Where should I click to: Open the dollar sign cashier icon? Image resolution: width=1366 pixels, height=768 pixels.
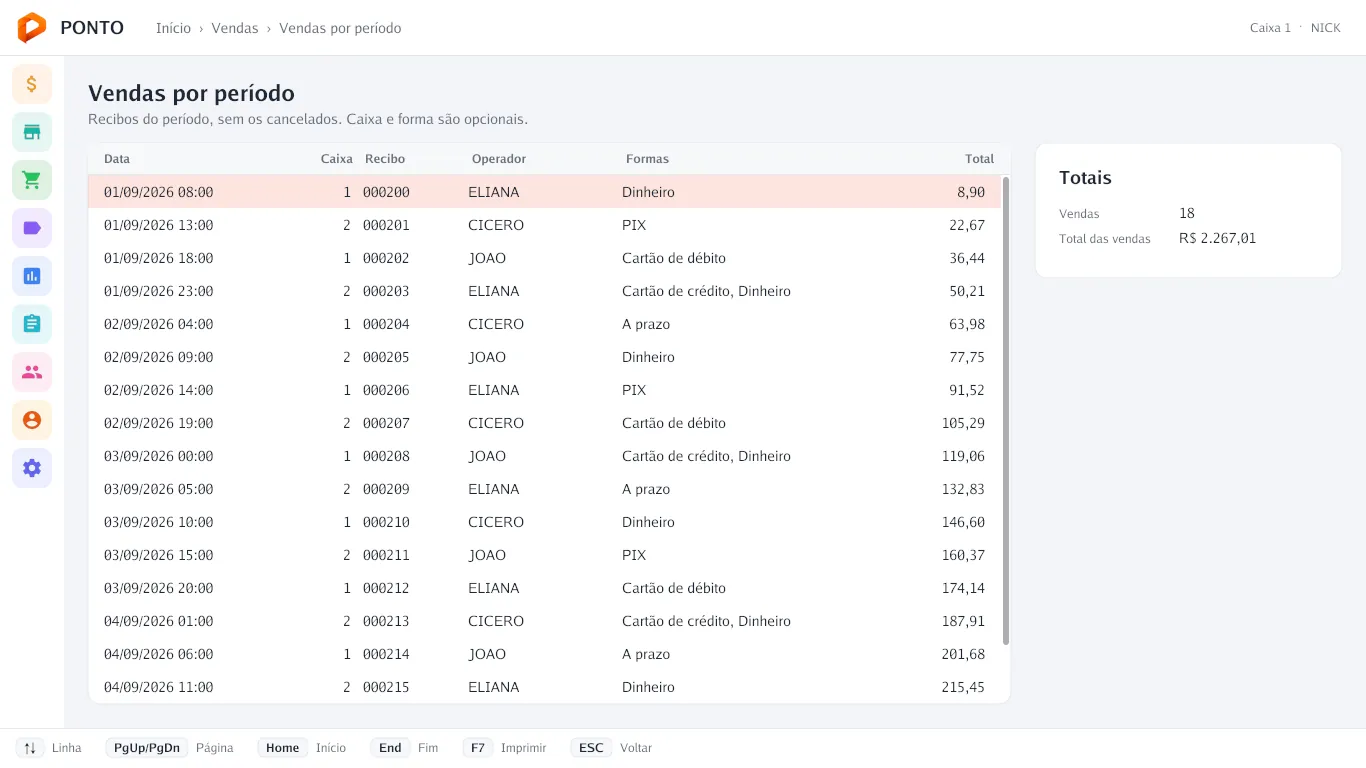click(32, 84)
